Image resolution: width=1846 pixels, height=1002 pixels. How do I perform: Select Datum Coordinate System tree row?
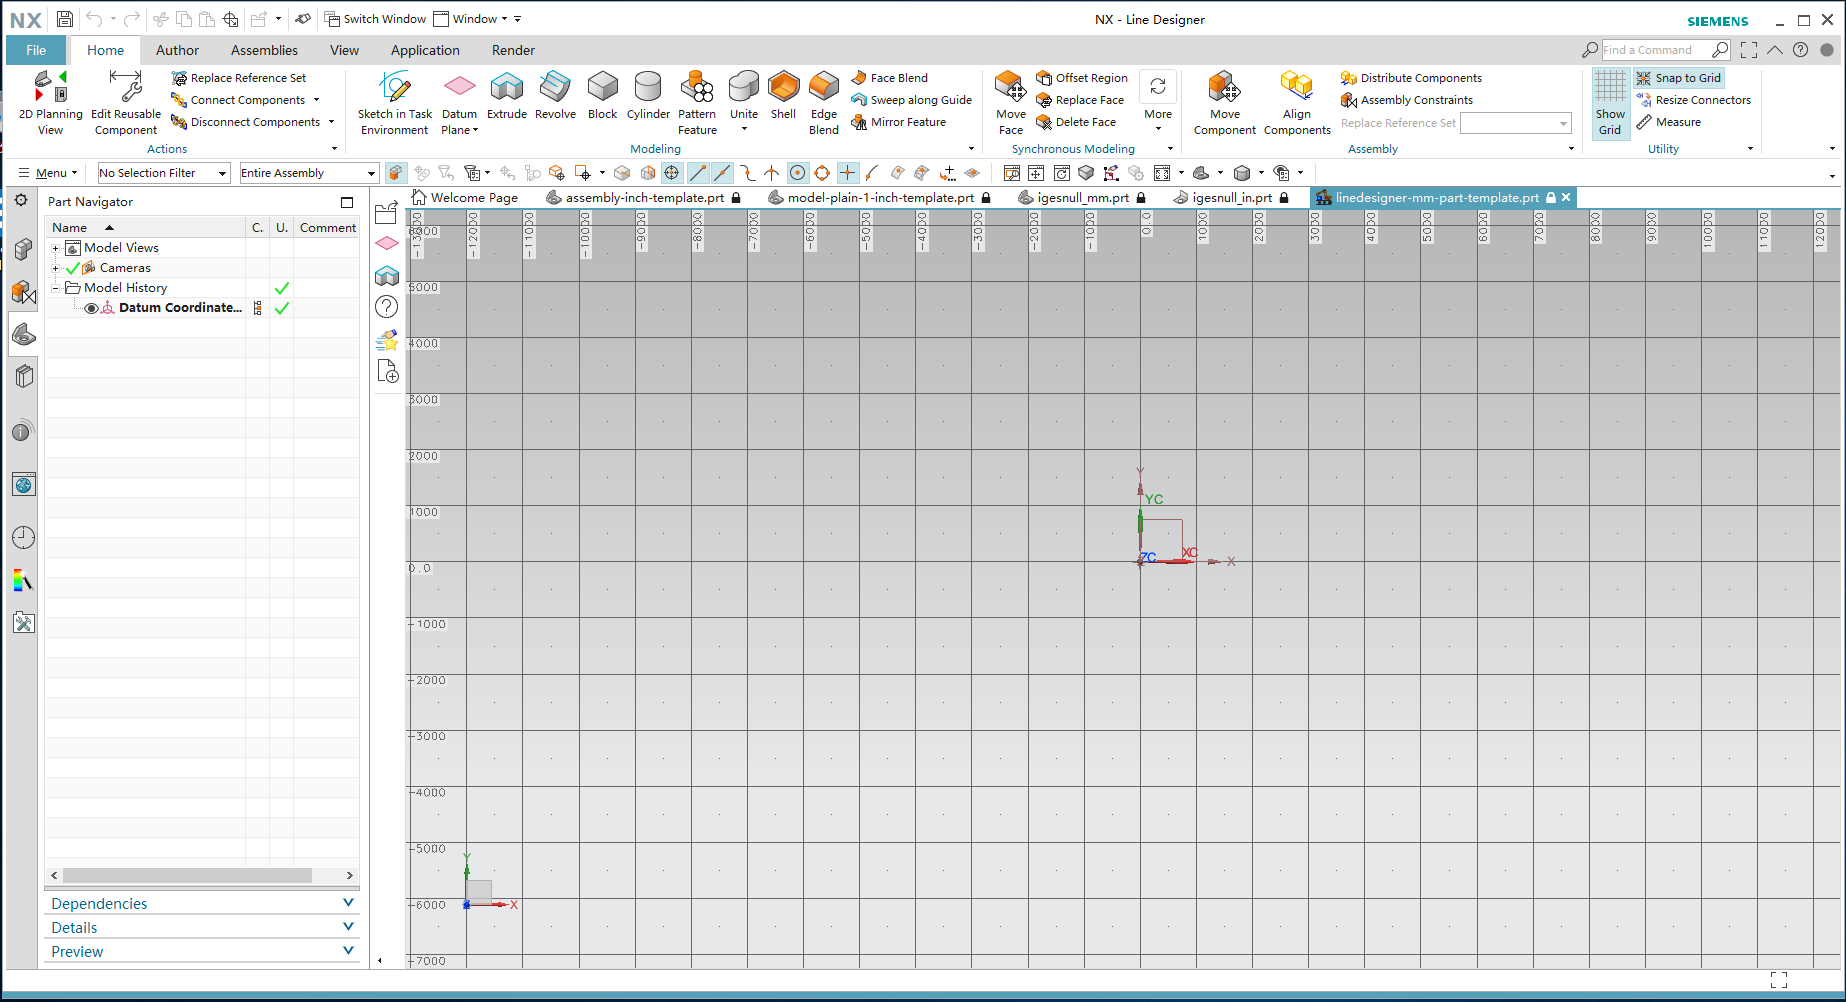(x=202, y=308)
